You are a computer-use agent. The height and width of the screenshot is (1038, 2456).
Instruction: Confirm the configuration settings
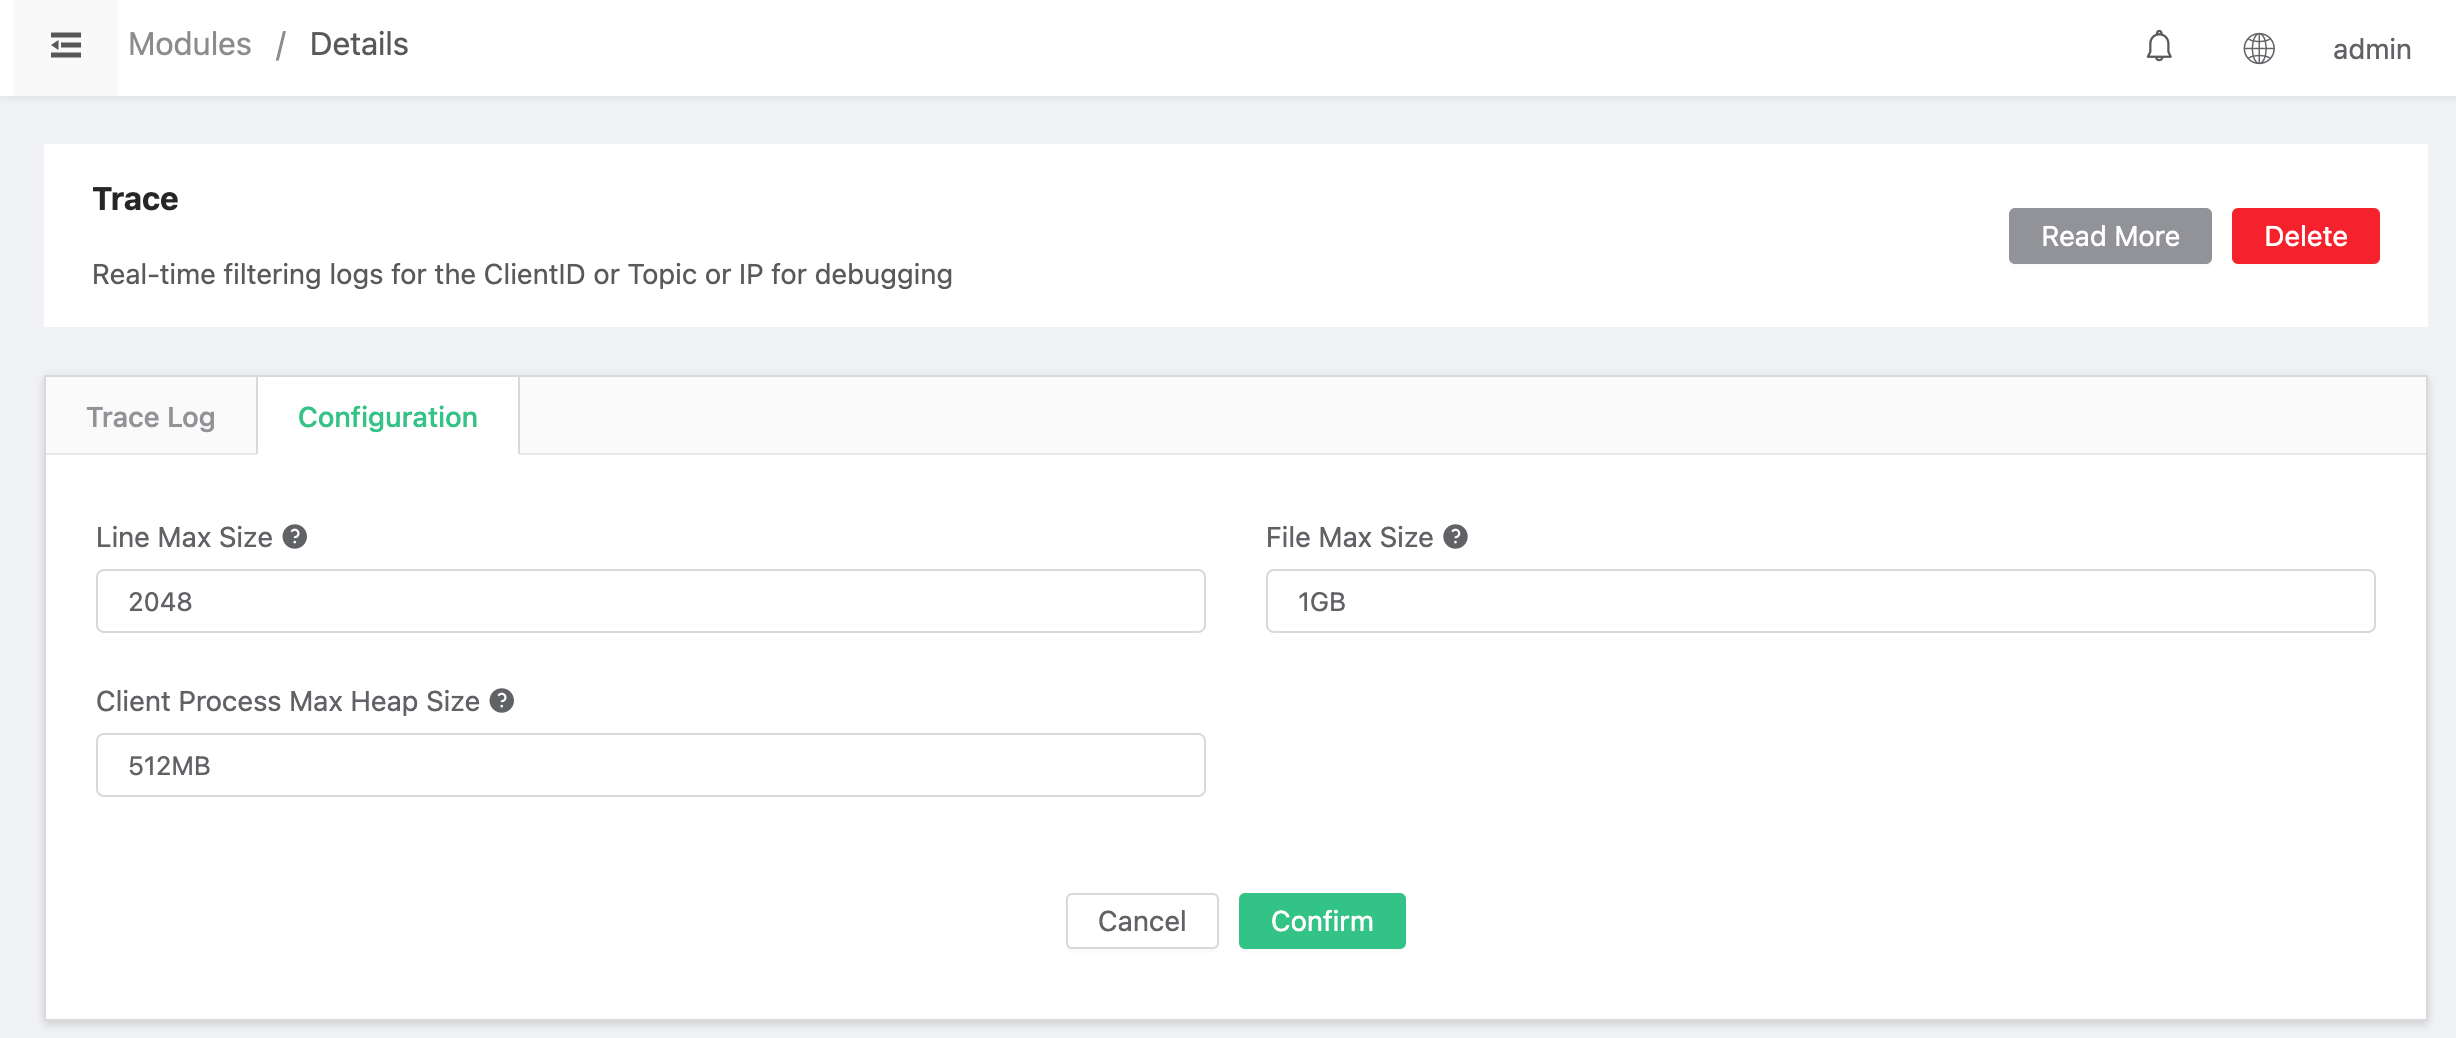click(x=1321, y=921)
